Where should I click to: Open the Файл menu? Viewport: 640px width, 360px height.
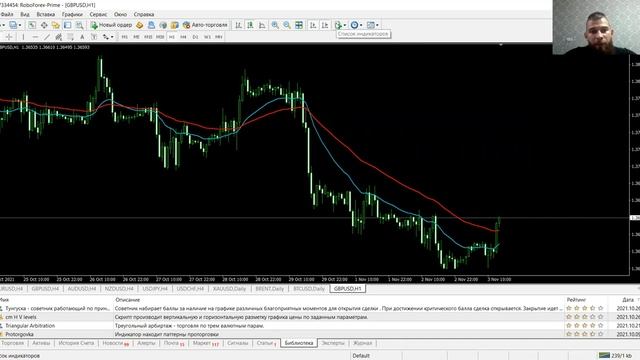(x=7, y=14)
